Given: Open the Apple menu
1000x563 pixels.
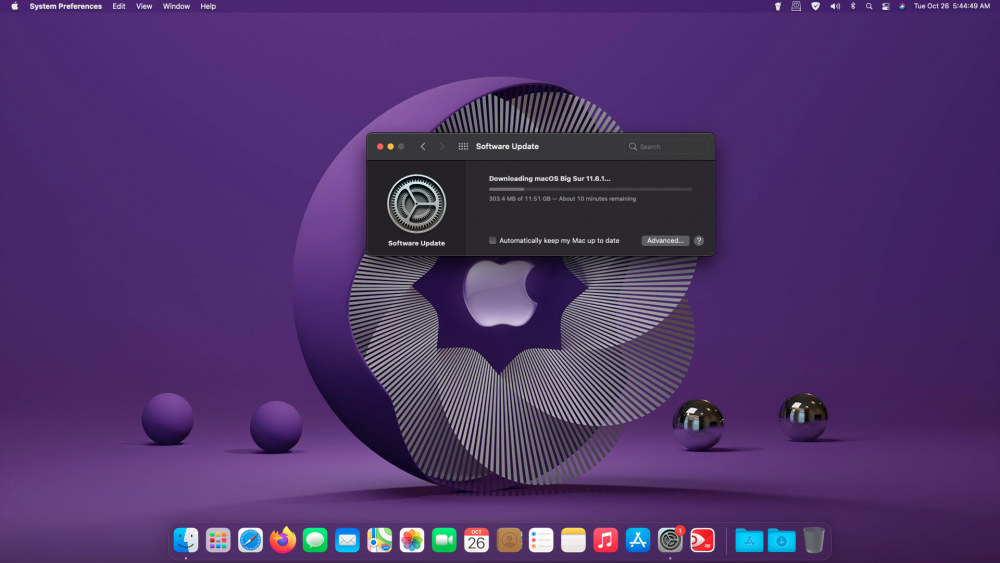Looking at the screenshot, I should pyautogui.click(x=15, y=6).
